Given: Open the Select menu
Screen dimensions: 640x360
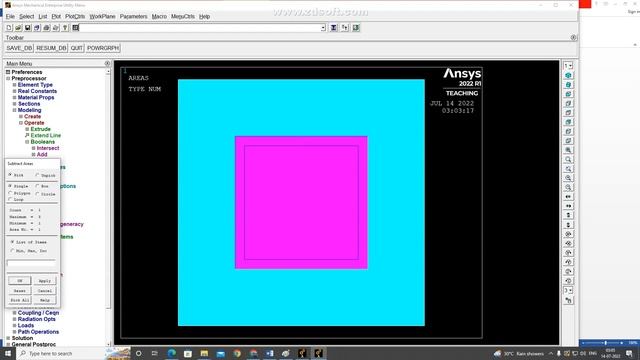Looking at the screenshot, I should [27, 16].
